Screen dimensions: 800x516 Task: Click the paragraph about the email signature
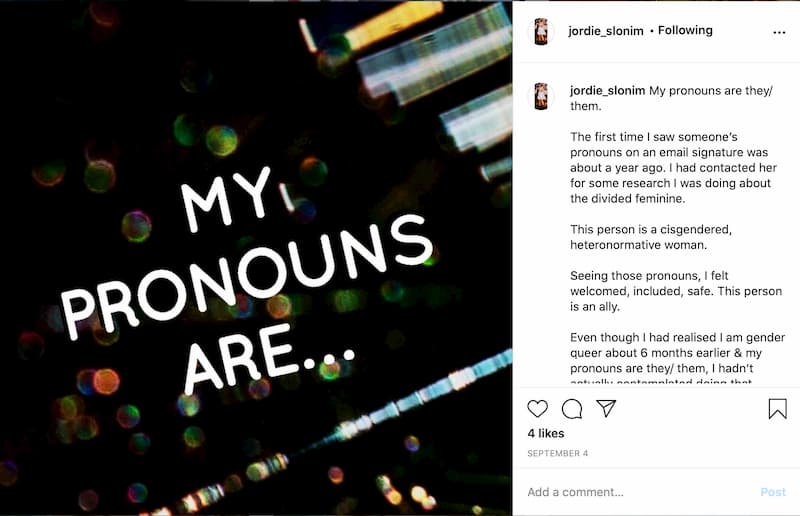tap(673, 167)
